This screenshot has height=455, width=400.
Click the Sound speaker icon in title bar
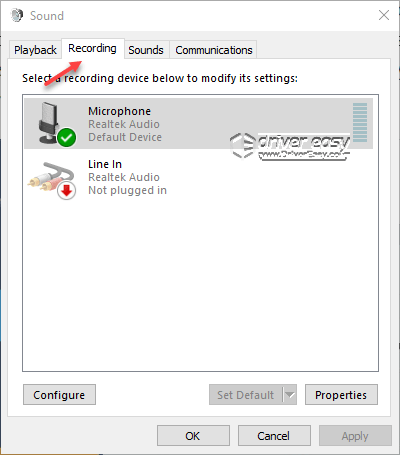coord(17,15)
